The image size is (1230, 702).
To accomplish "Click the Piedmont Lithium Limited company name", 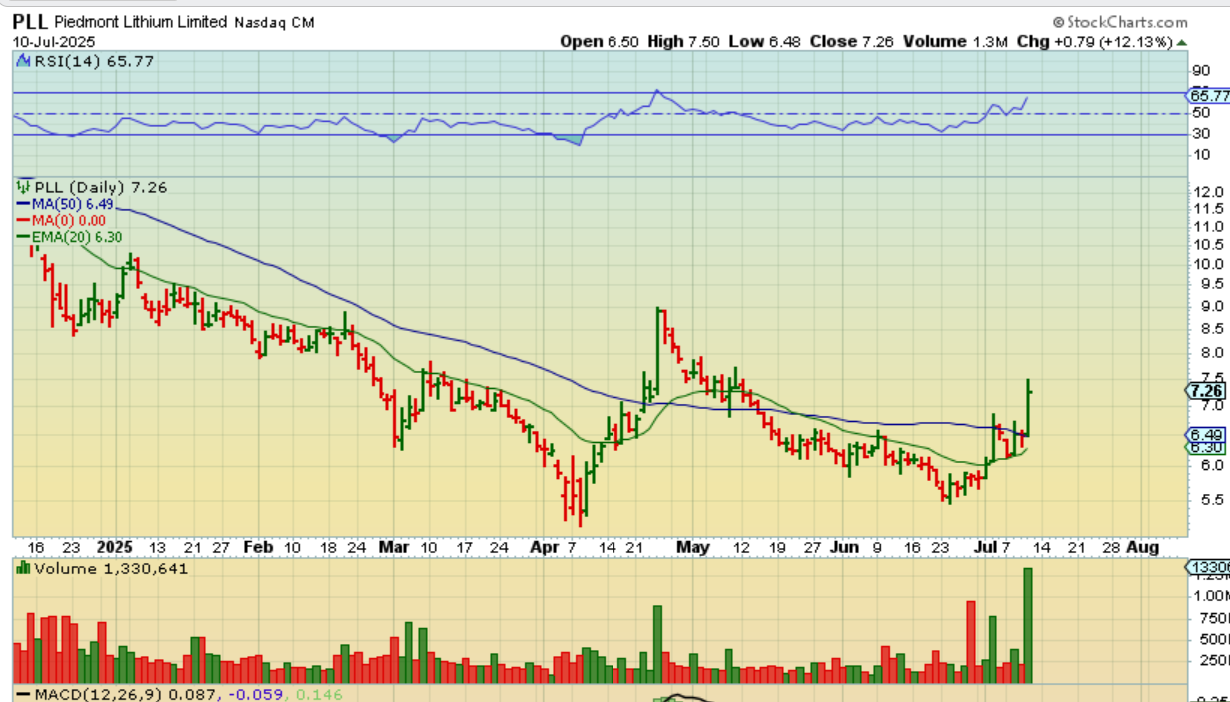I will click(x=141, y=22).
